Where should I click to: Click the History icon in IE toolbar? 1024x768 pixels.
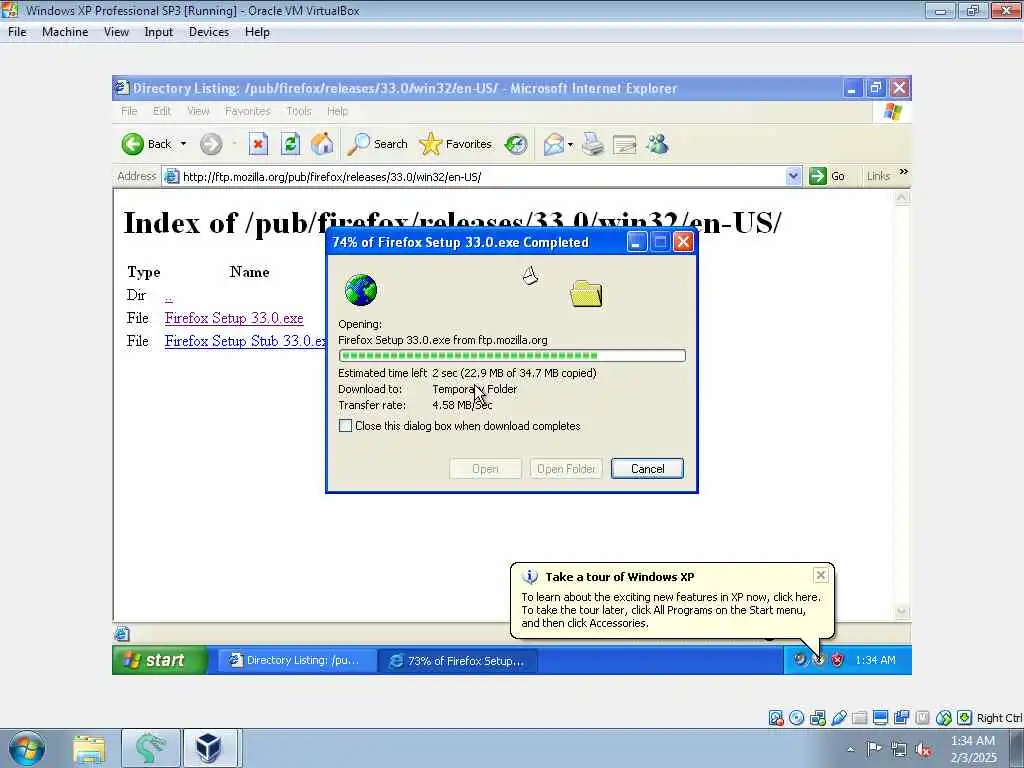(x=516, y=144)
